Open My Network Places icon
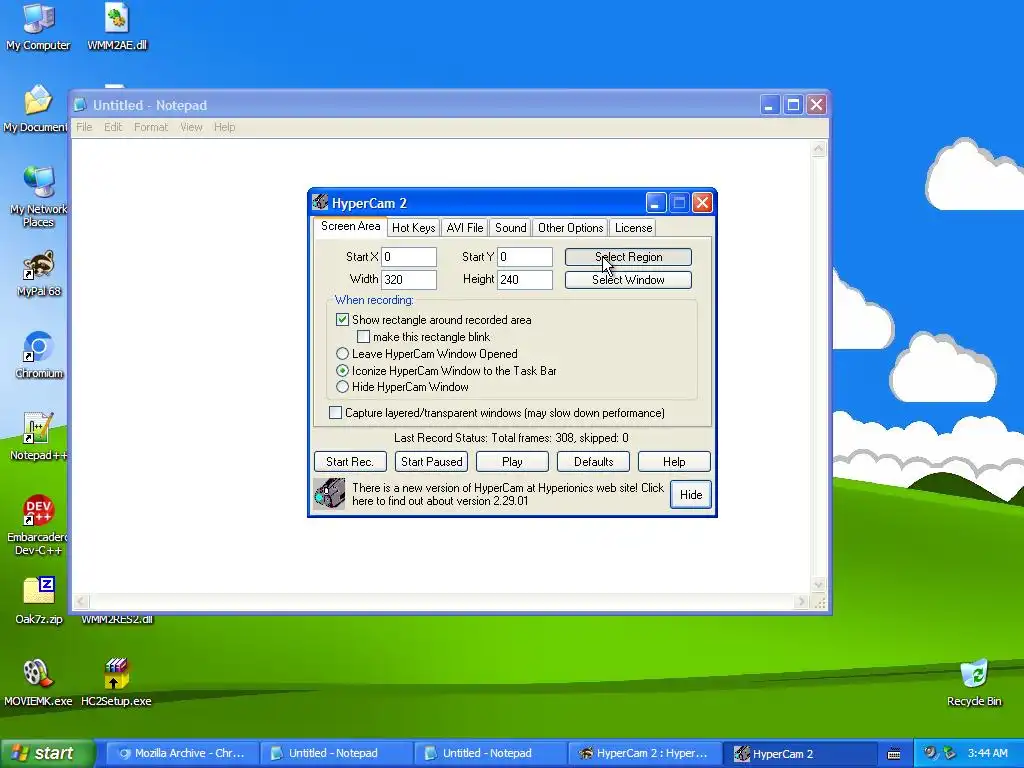Image resolution: width=1024 pixels, height=768 pixels. point(39,196)
